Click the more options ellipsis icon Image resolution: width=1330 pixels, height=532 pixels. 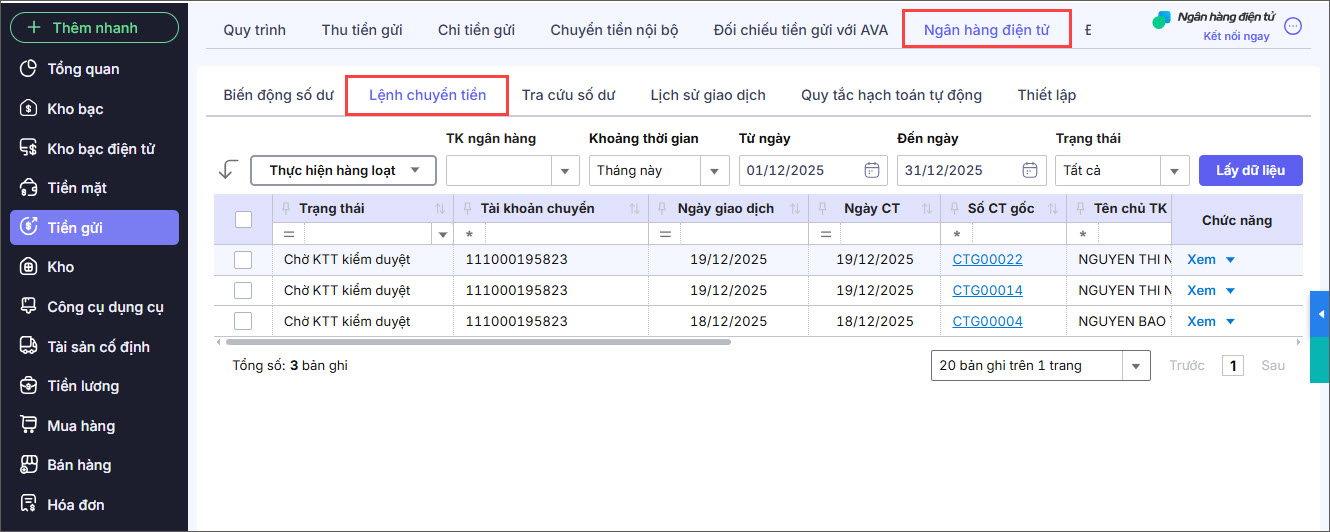[1293, 27]
